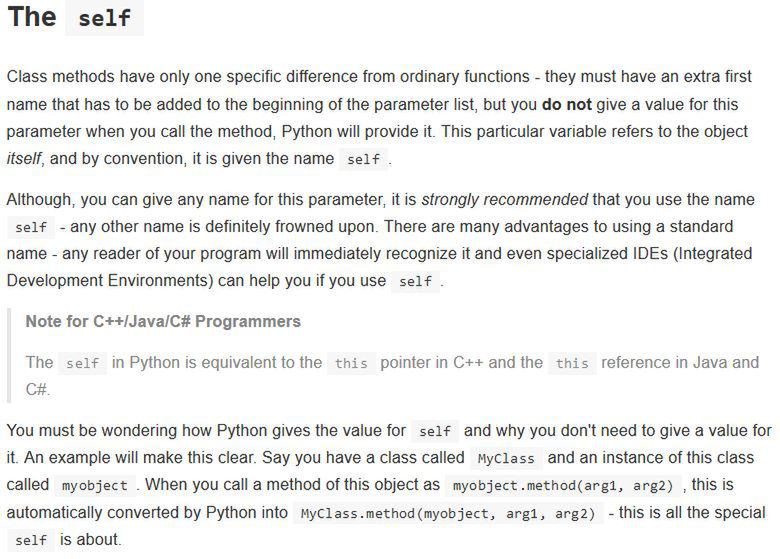Click the self code in the note block
The width and height of the screenshot is (780, 559).
click(83, 363)
